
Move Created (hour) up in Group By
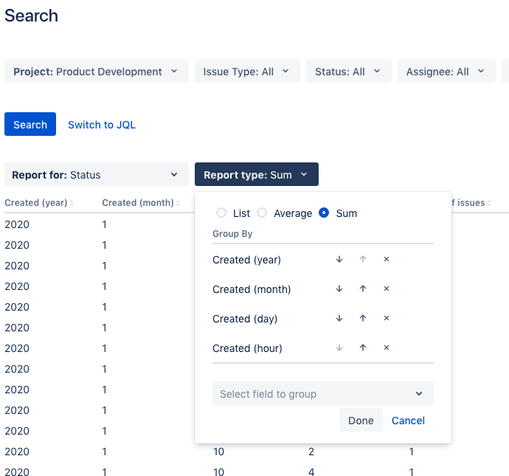click(x=363, y=348)
